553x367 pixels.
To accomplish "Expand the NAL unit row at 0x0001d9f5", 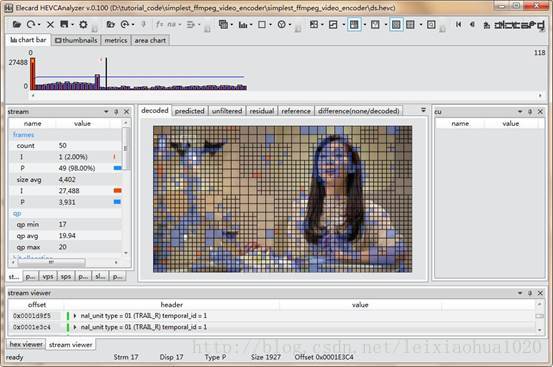I will [75, 316].
